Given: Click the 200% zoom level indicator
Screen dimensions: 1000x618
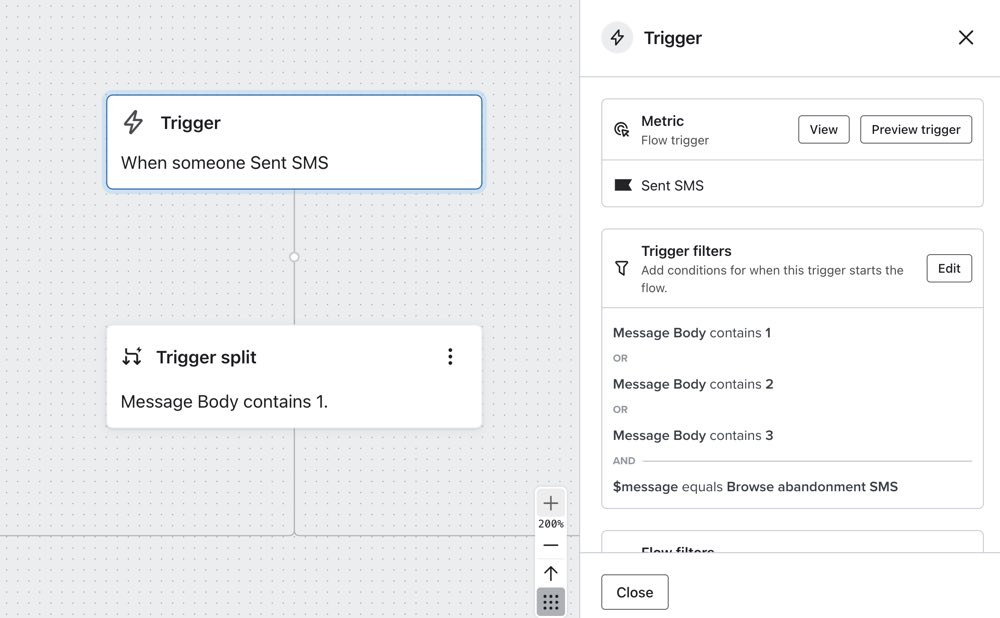Looking at the screenshot, I should pos(550,523).
